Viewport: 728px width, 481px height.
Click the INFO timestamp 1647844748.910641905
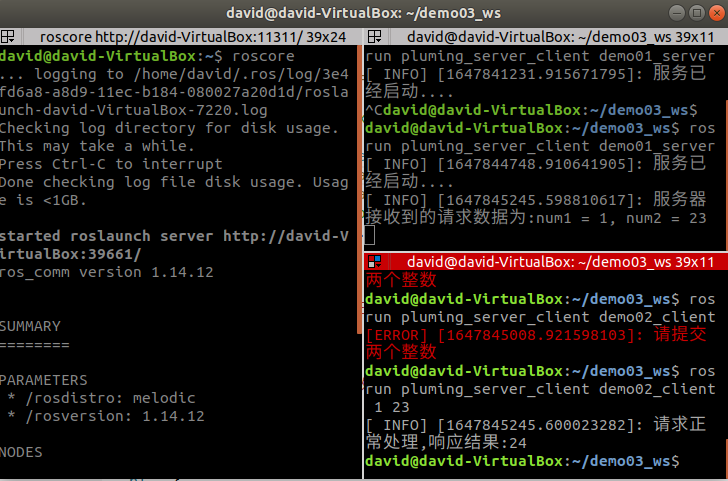click(x=537, y=164)
